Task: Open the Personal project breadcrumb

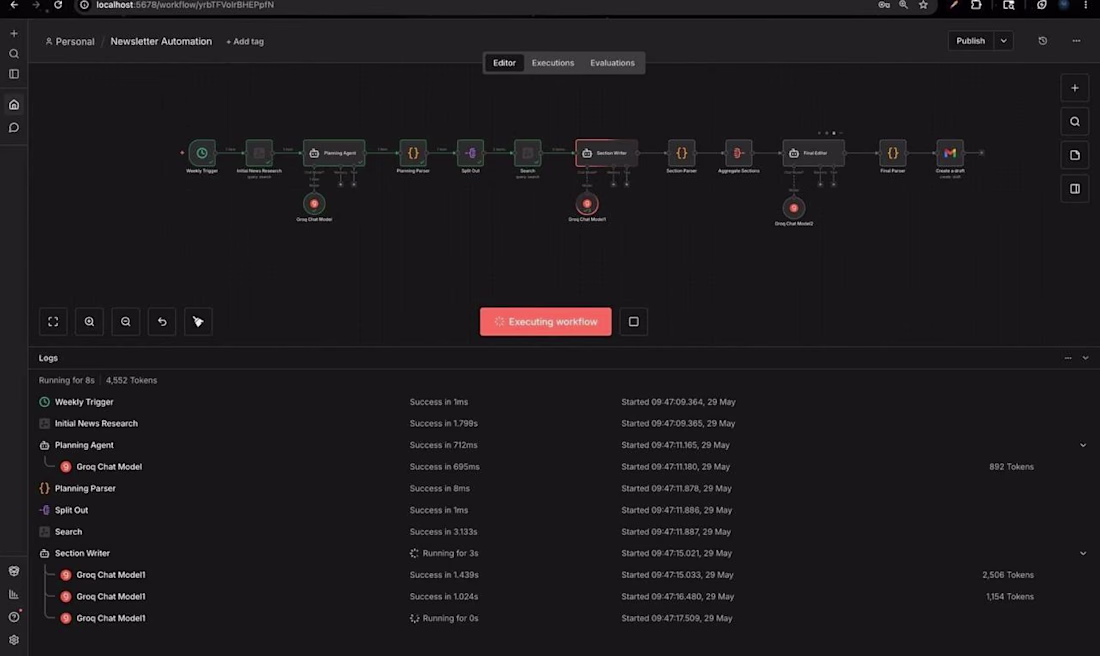Action: 69,41
